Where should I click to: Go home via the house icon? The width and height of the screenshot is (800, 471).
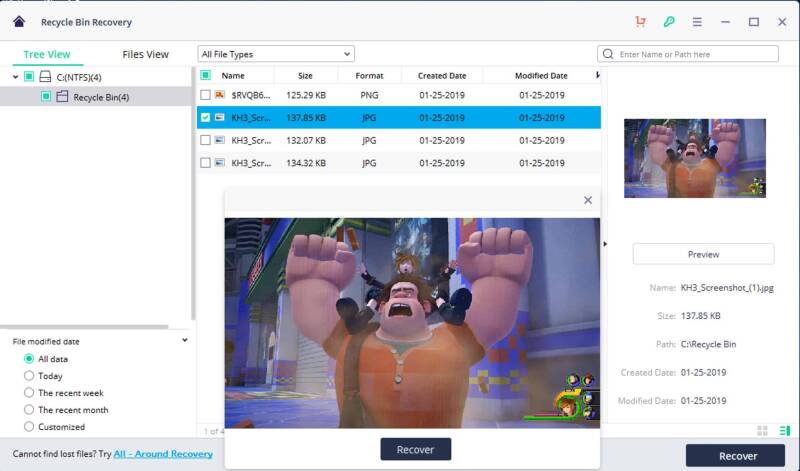pyautogui.click(x=19, y=21)
